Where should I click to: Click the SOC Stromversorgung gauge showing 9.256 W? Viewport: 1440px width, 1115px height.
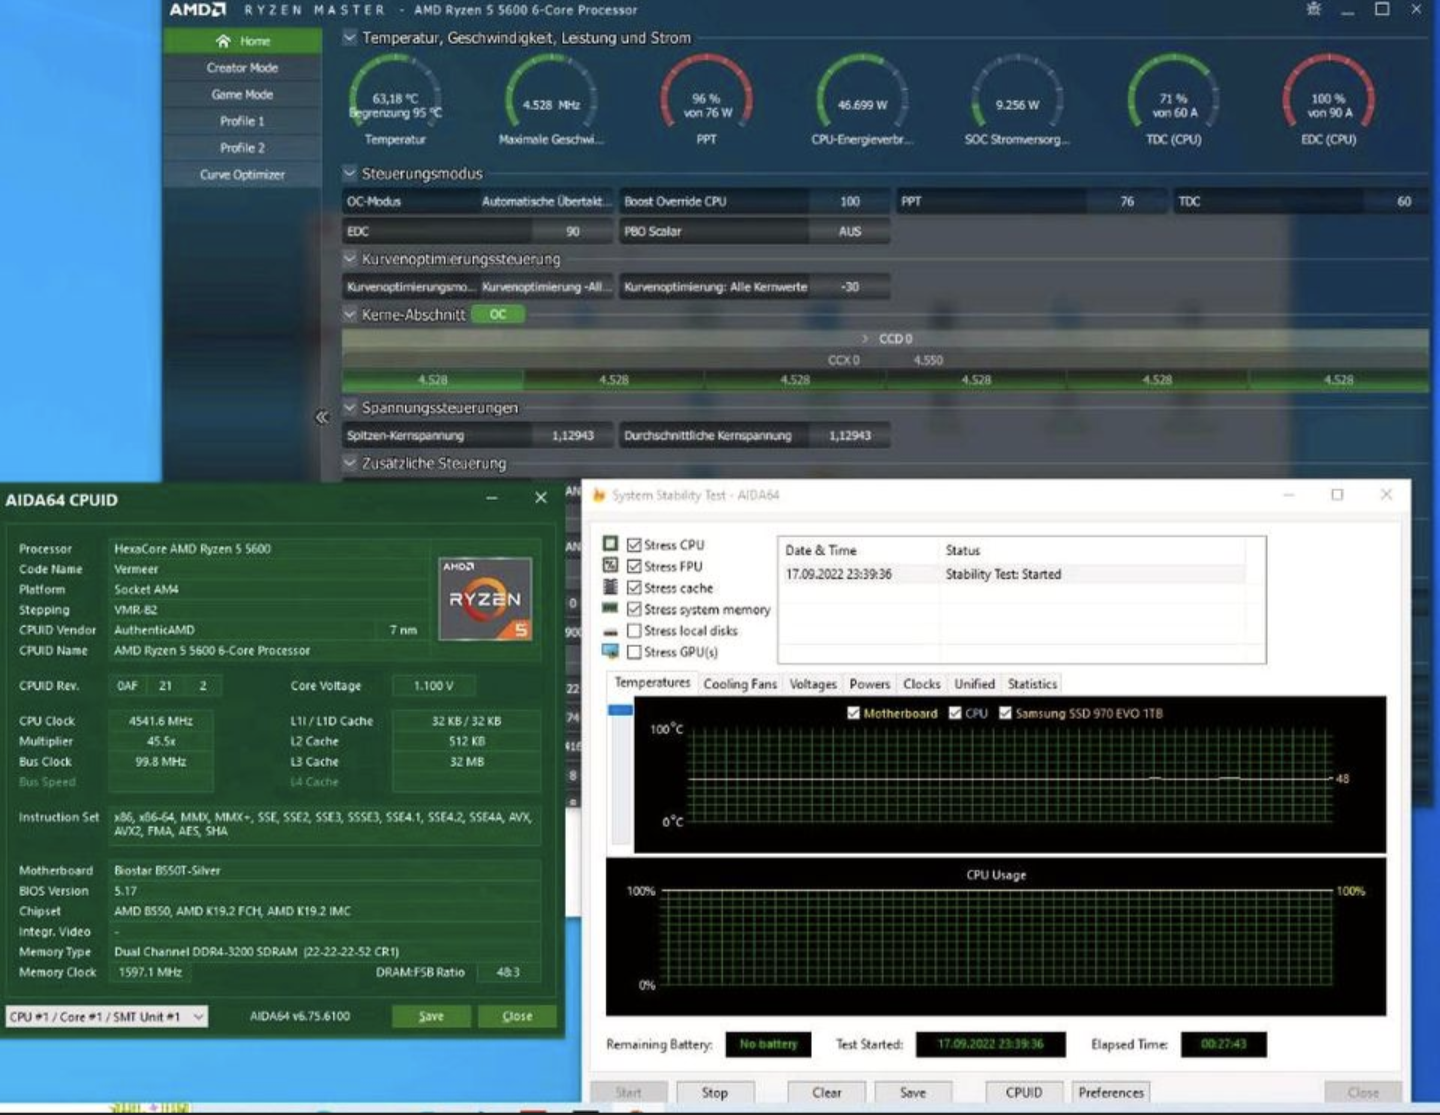pos(1017,100)
